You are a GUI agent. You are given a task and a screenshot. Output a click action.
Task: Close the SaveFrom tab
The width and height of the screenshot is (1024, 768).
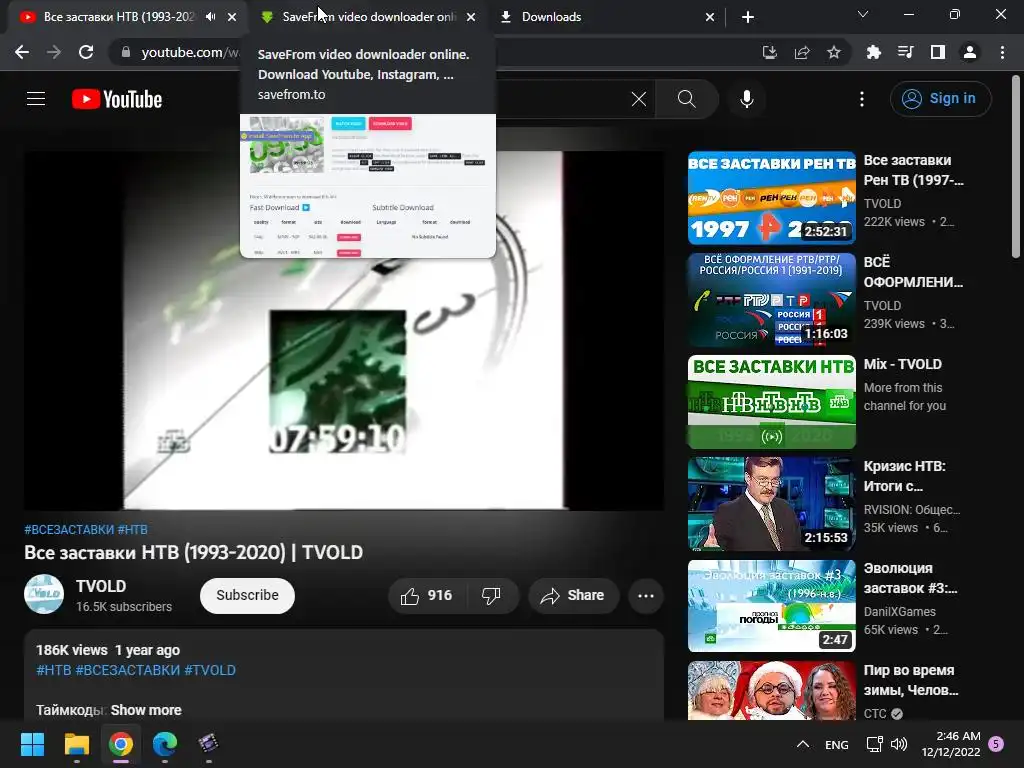pos(471,17)
